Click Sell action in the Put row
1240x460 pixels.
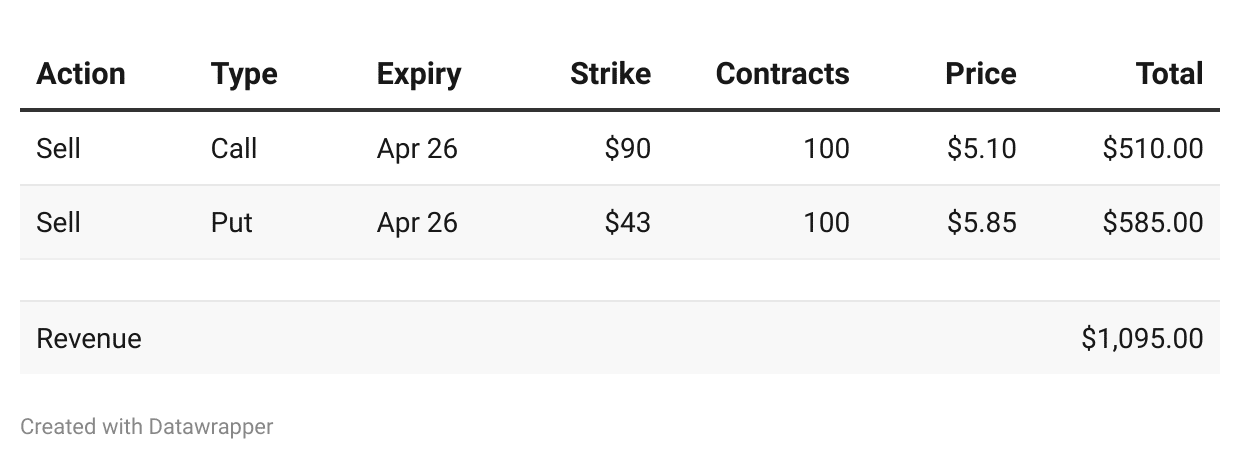pos(58,222)
